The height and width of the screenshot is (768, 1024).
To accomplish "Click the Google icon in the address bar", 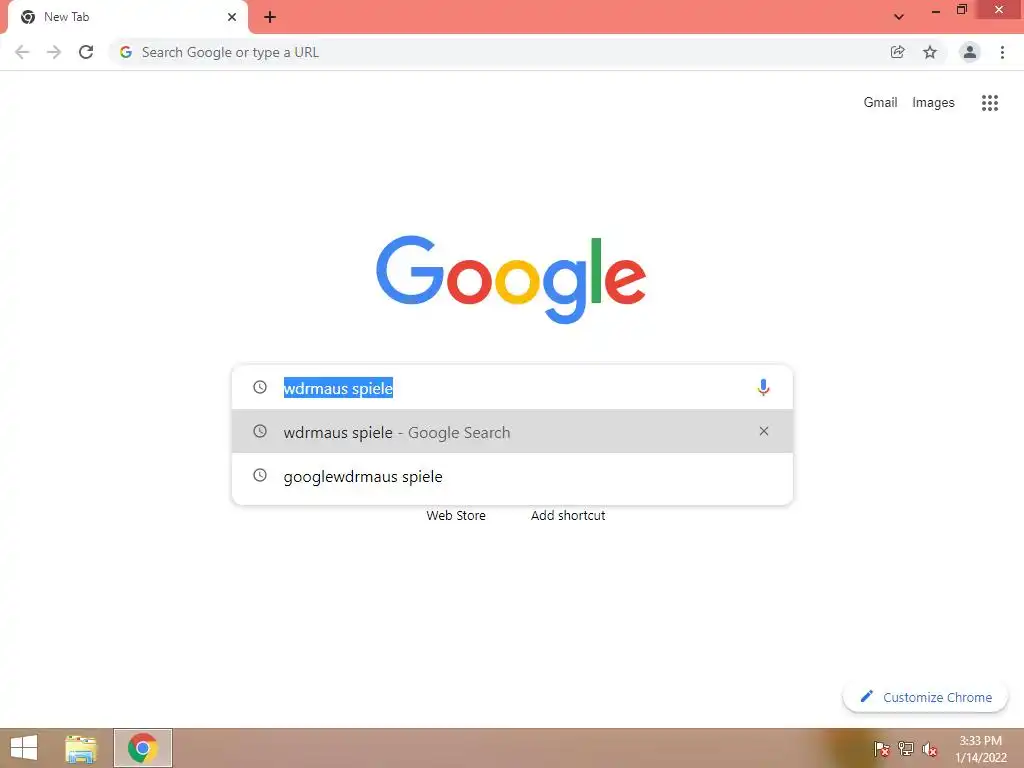I will click(x=126, y=52).
